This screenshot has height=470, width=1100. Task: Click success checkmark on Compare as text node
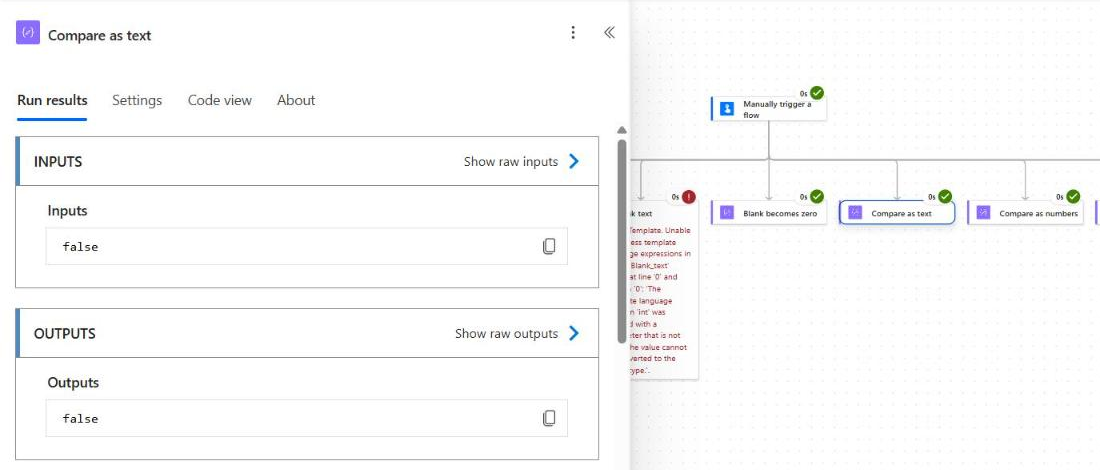click(x=945, y=196)
